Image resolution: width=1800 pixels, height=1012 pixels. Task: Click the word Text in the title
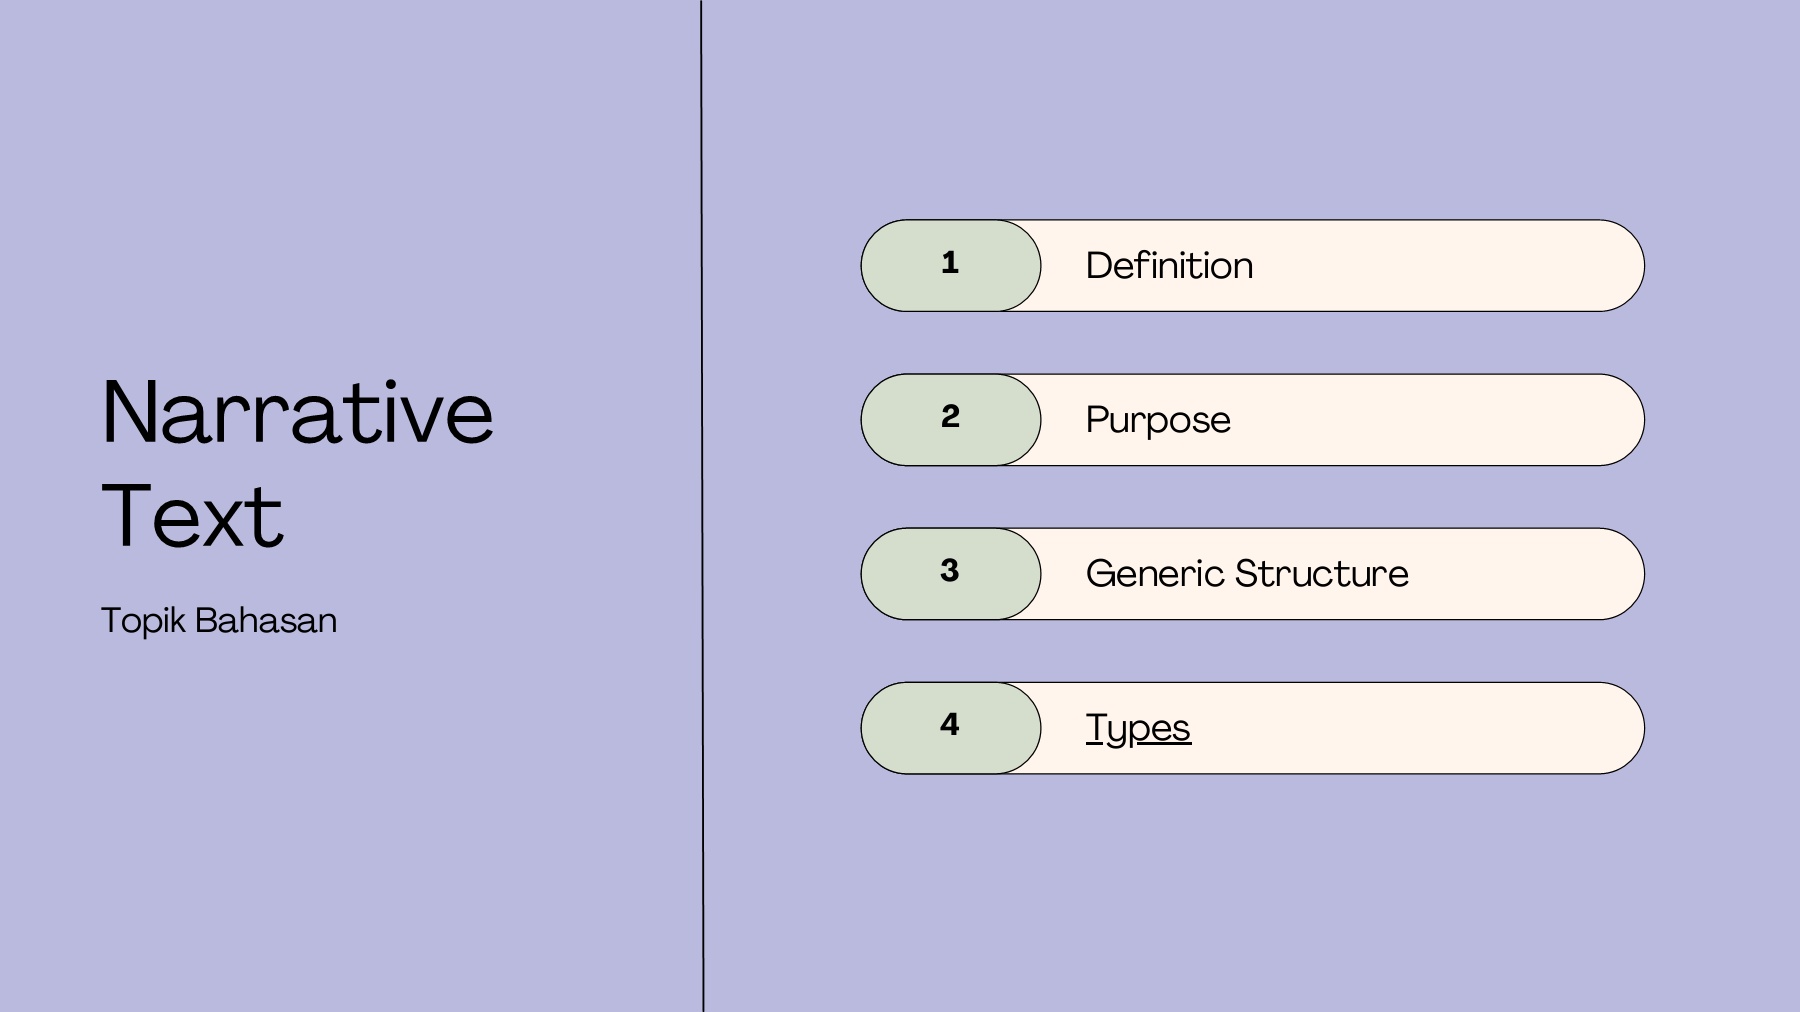pyautogui.click(x=192, y=517)
